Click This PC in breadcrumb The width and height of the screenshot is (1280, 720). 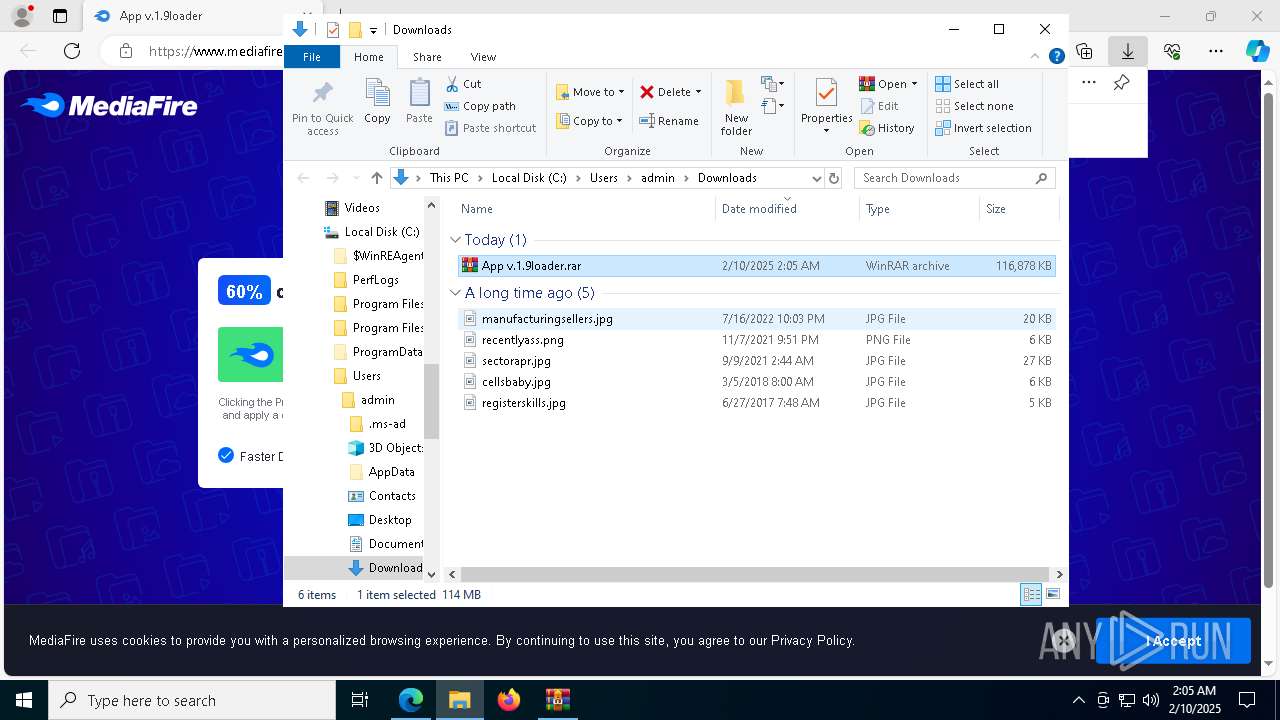449,178
